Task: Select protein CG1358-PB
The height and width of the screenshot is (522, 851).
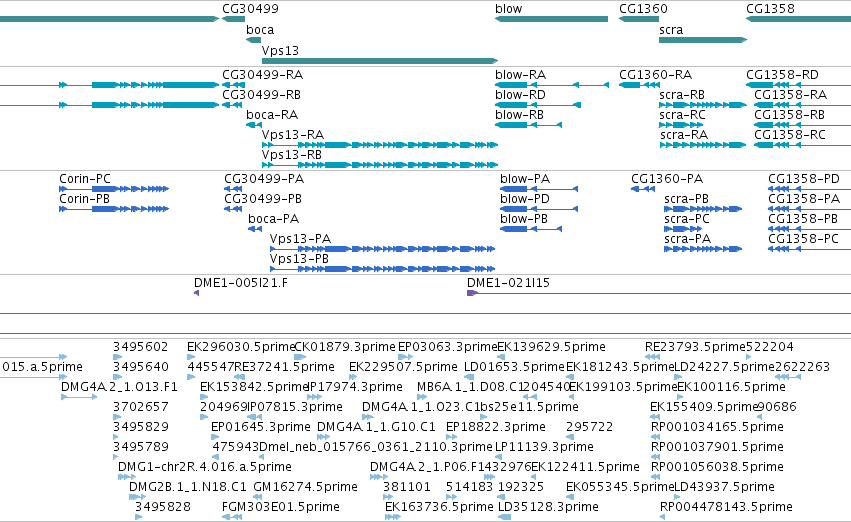Action: tap(809, 229)
